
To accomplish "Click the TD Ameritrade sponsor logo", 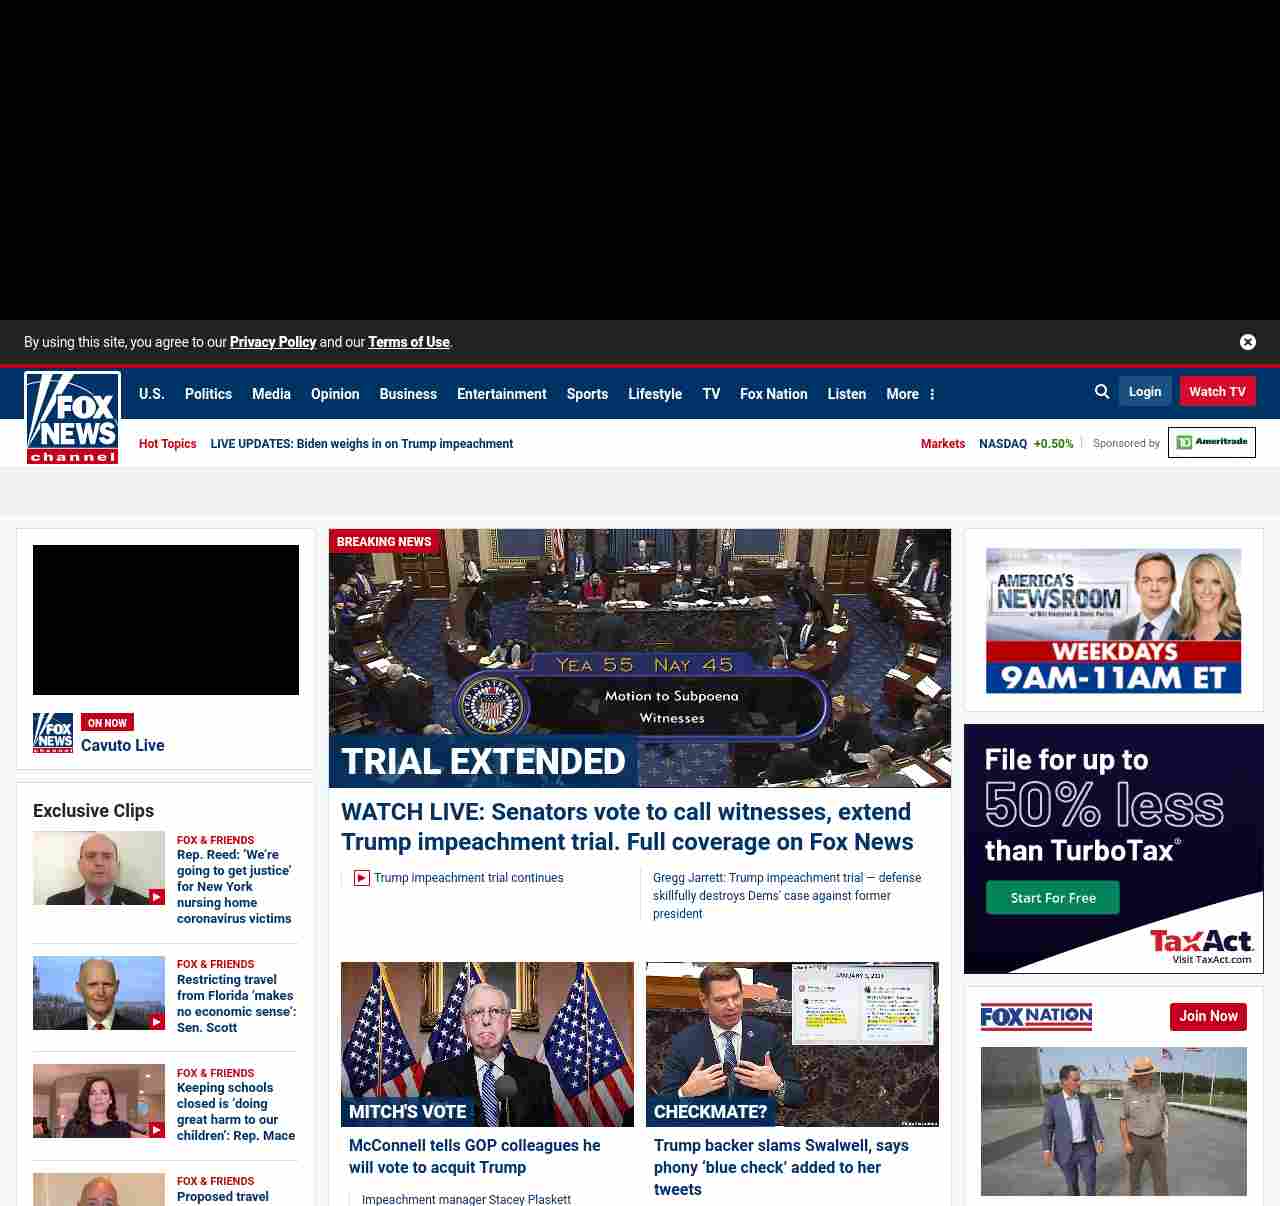I will (1211, 442).
